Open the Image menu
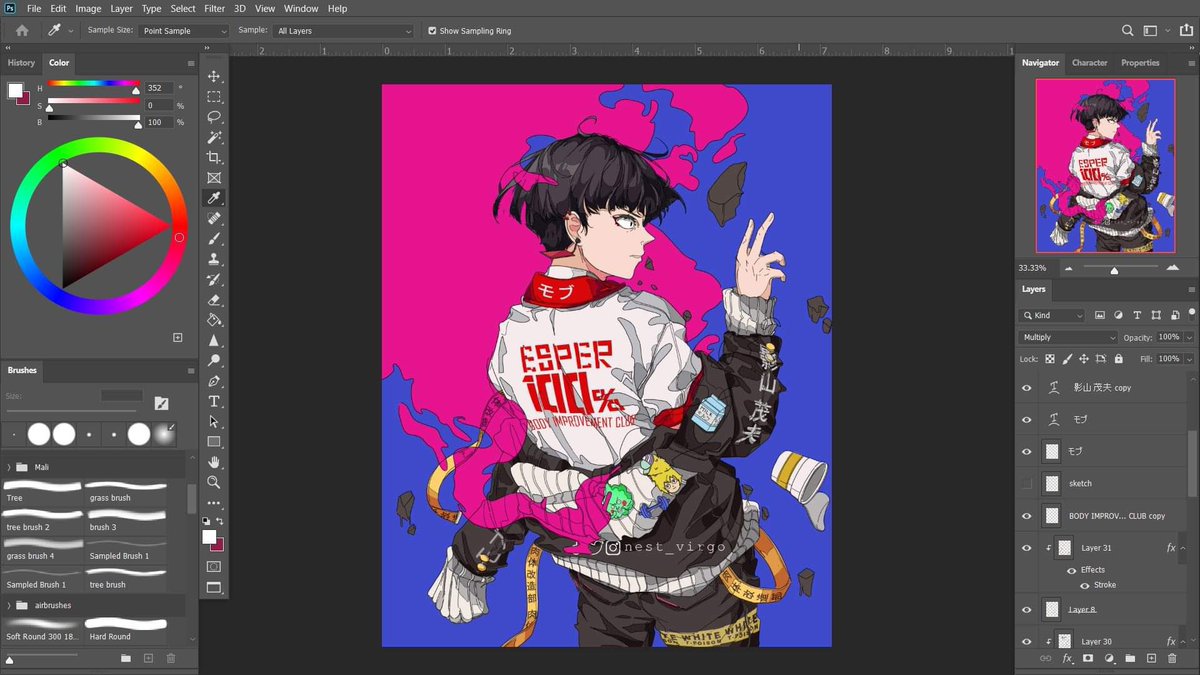The width and height of the screenshot is (1200, 675). pyautogui.click(x=88, y=8)
